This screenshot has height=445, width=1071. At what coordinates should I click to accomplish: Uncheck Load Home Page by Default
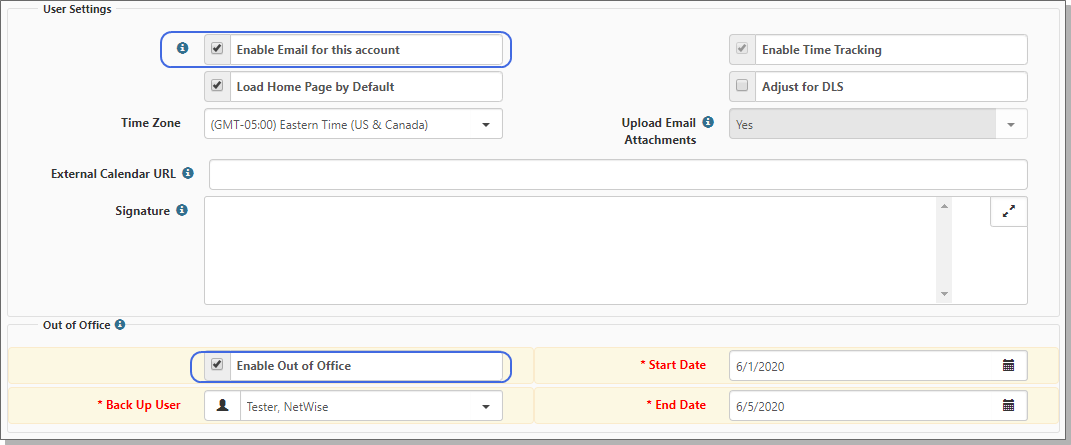point(217,86)
